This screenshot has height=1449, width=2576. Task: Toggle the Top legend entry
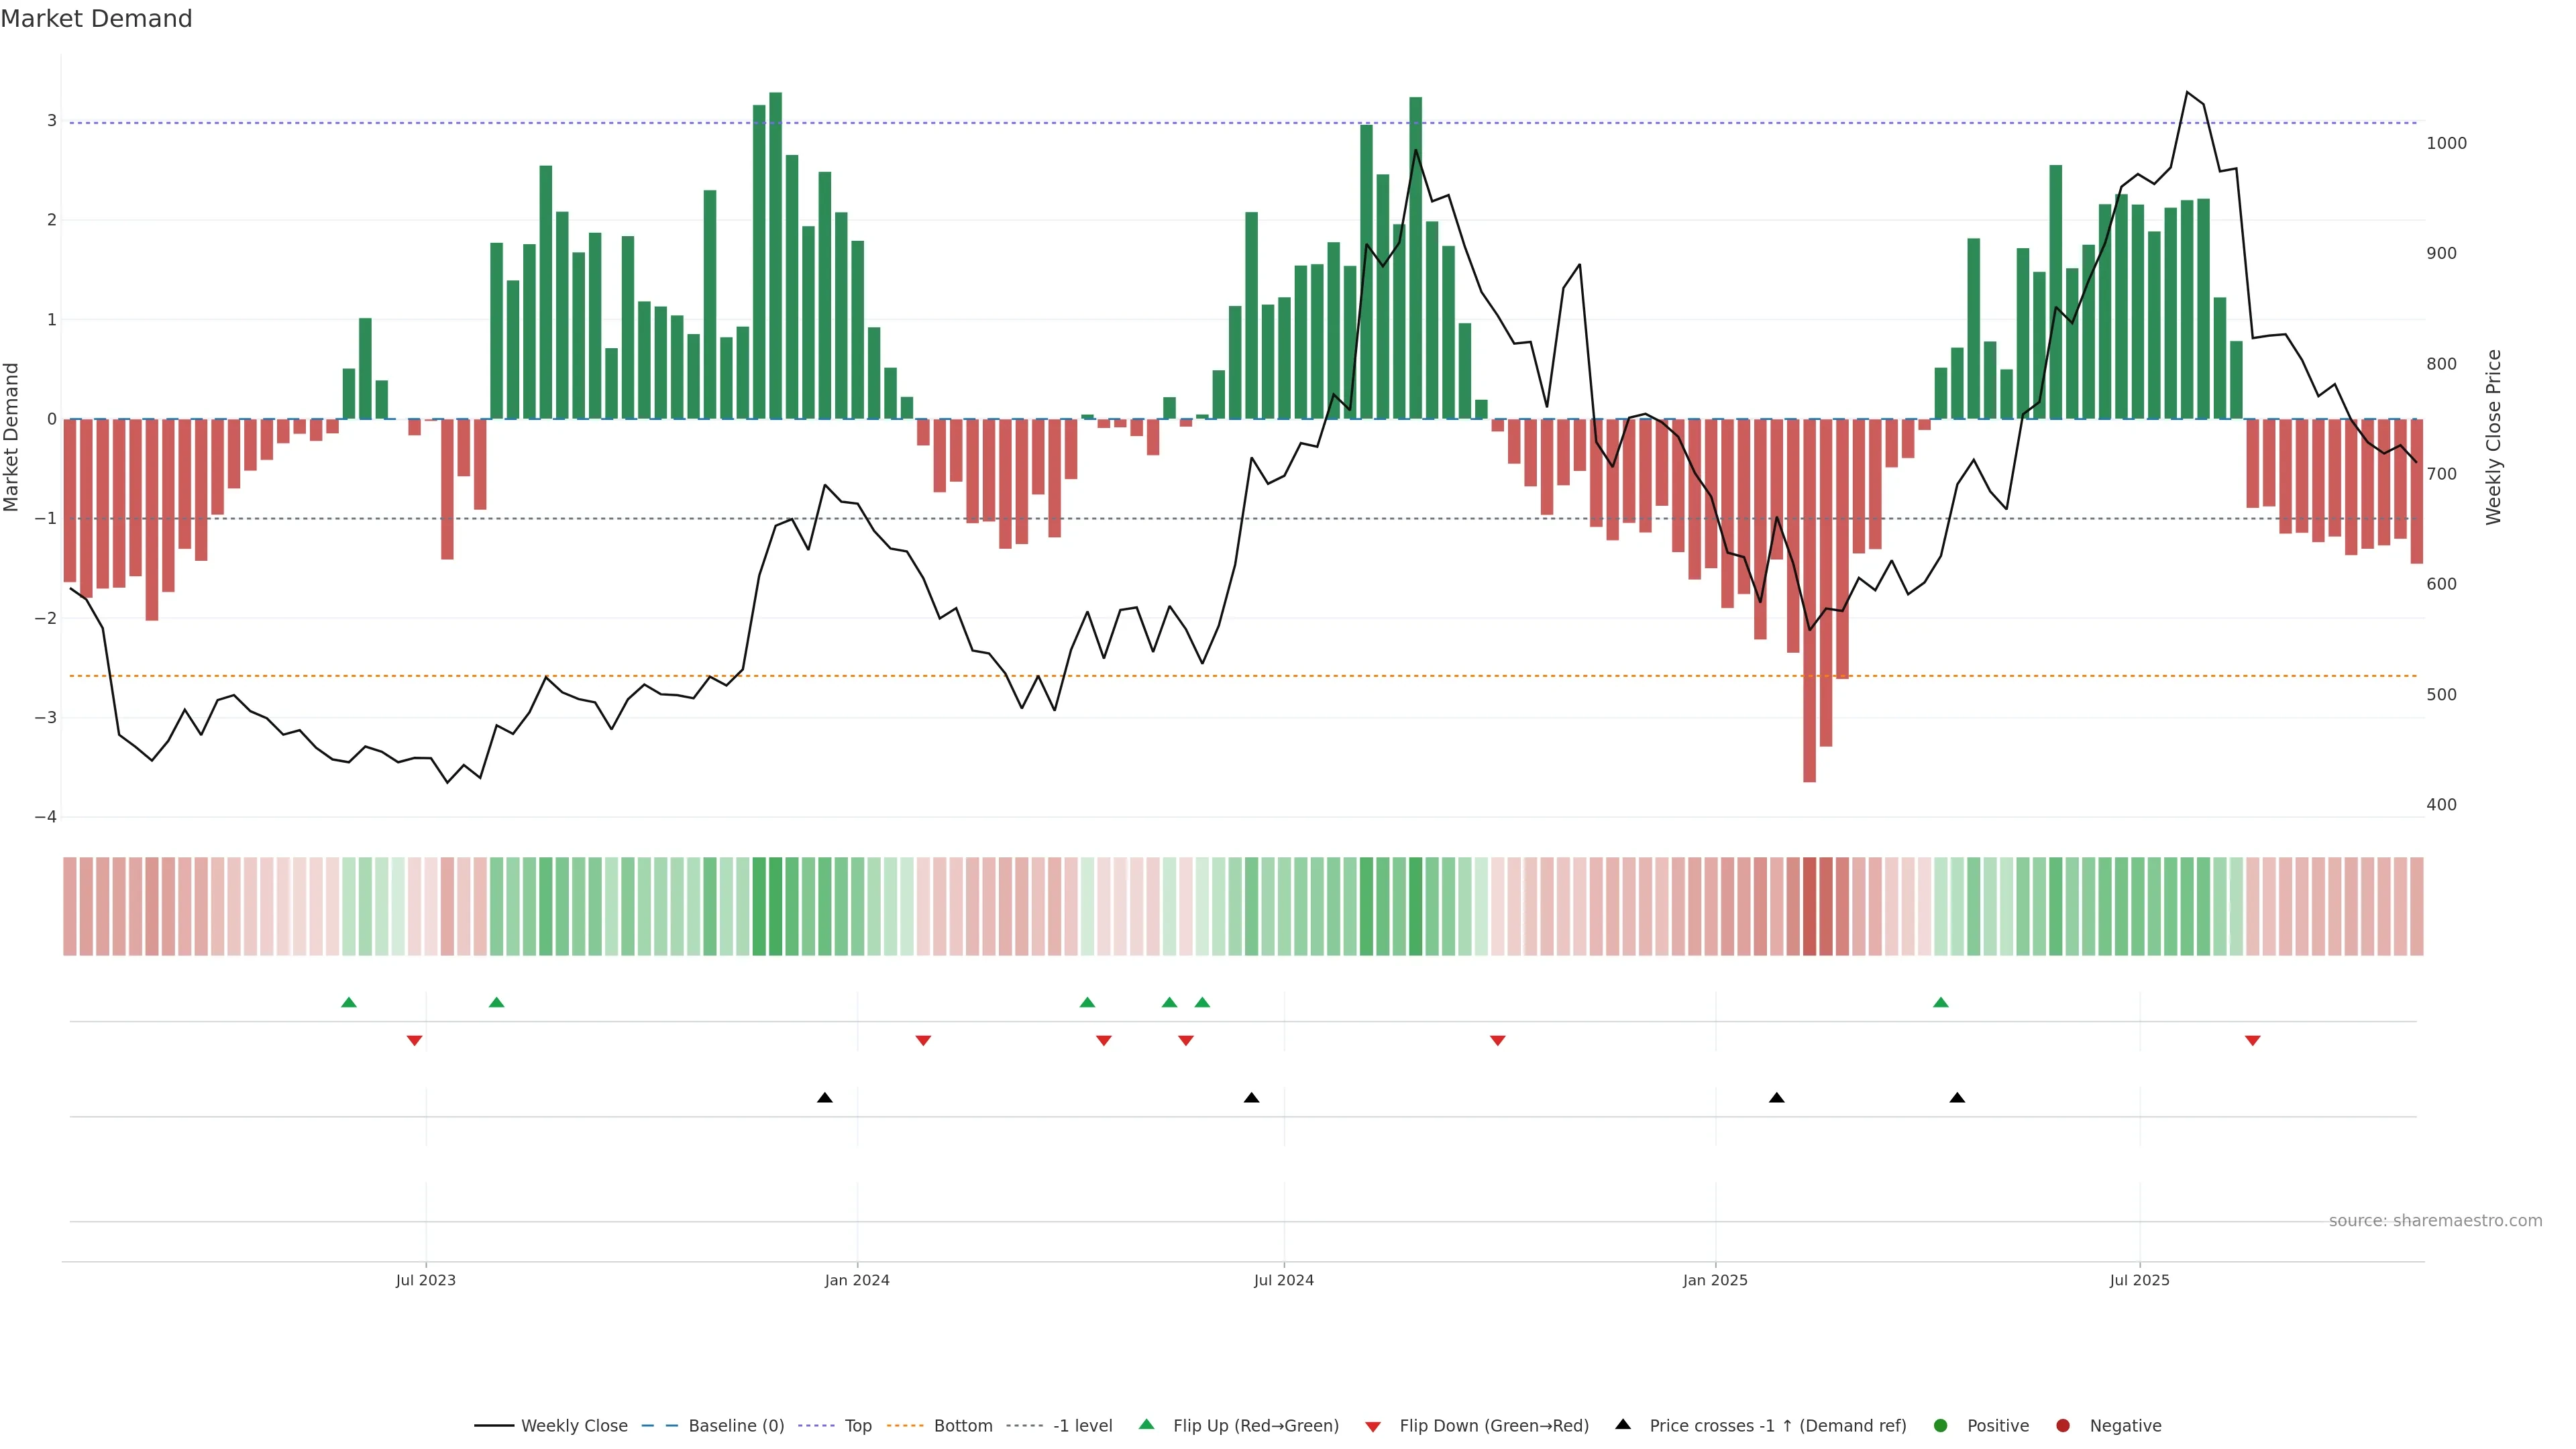[x=857, y=1425]
